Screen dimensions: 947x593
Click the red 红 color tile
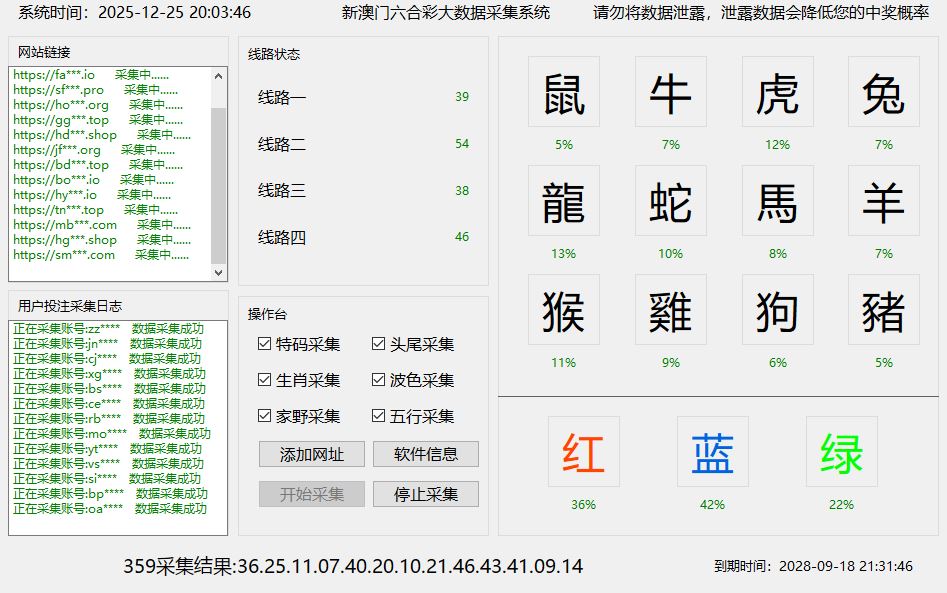pyautogui.click(x=583, y=451)
